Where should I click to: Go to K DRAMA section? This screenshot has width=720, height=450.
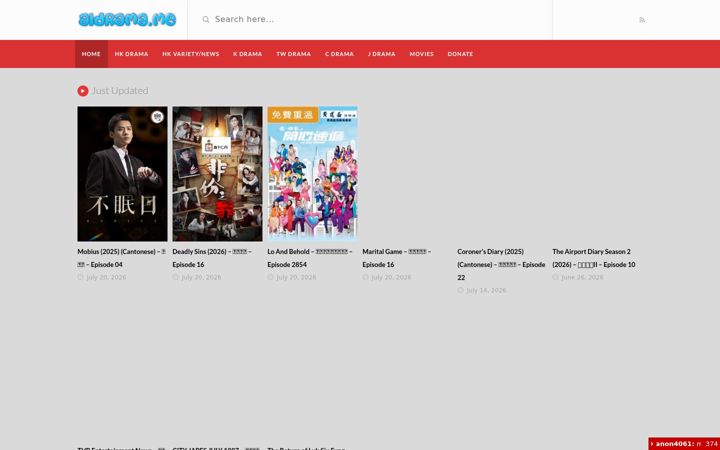248,54
